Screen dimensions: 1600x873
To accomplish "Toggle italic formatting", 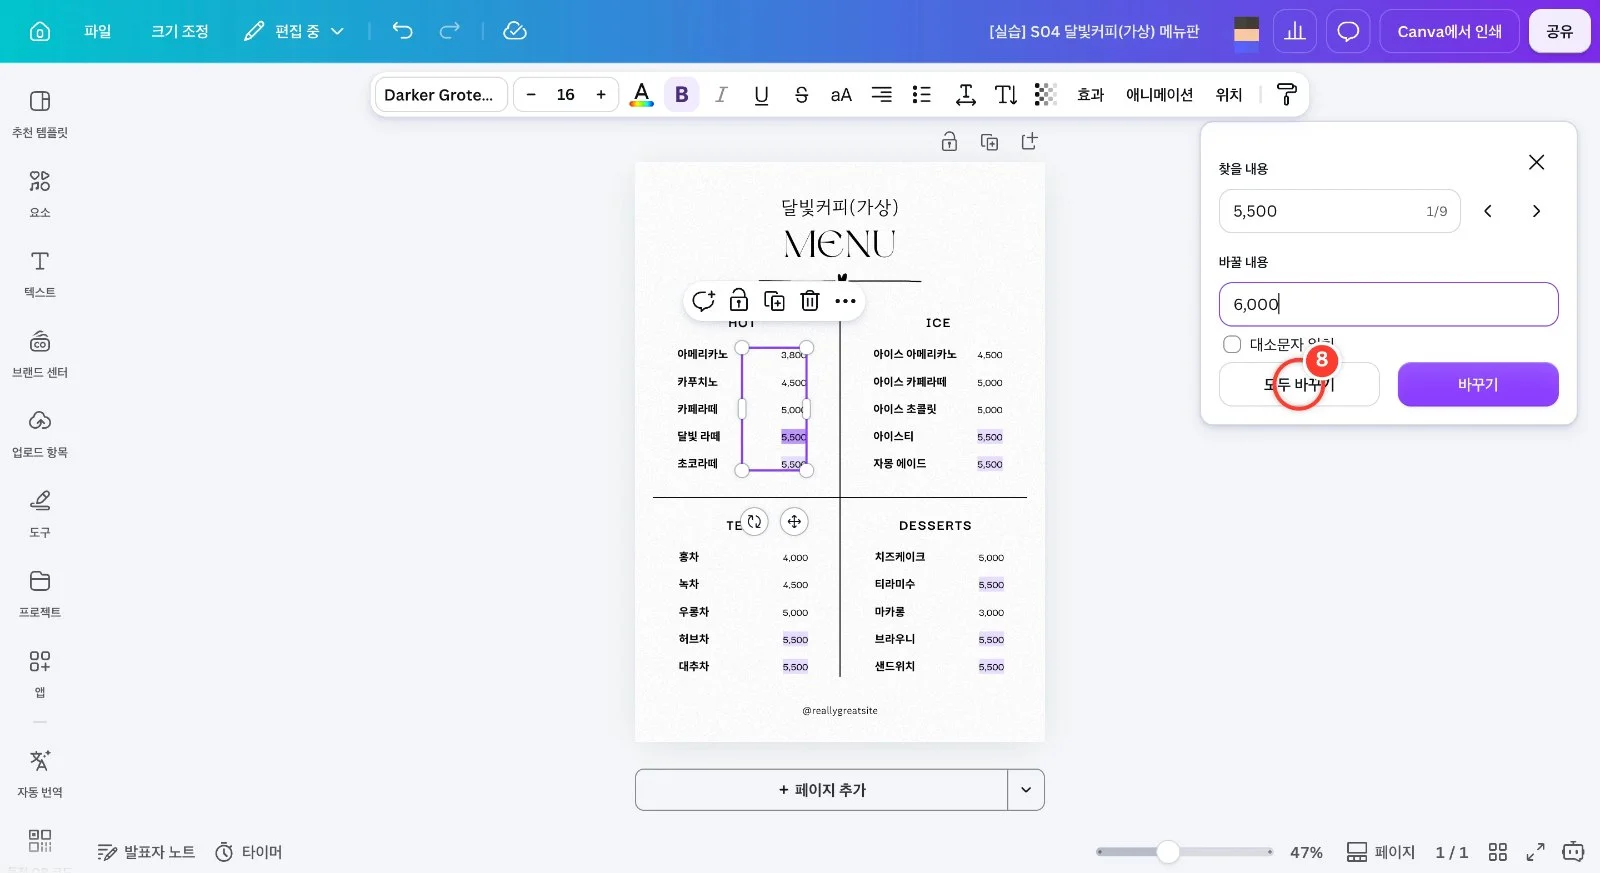I will [721, 94].
